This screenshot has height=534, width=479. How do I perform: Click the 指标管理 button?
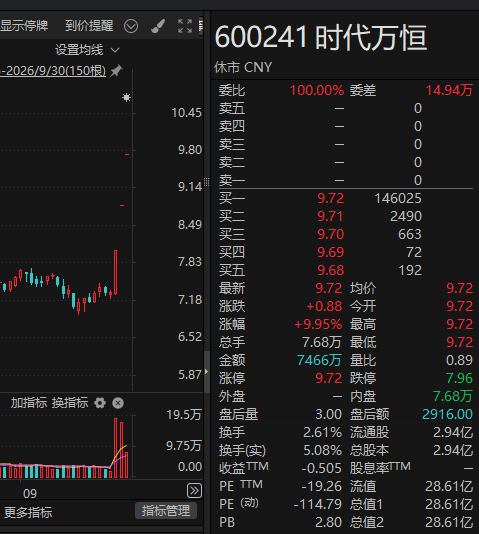point(166,511)
